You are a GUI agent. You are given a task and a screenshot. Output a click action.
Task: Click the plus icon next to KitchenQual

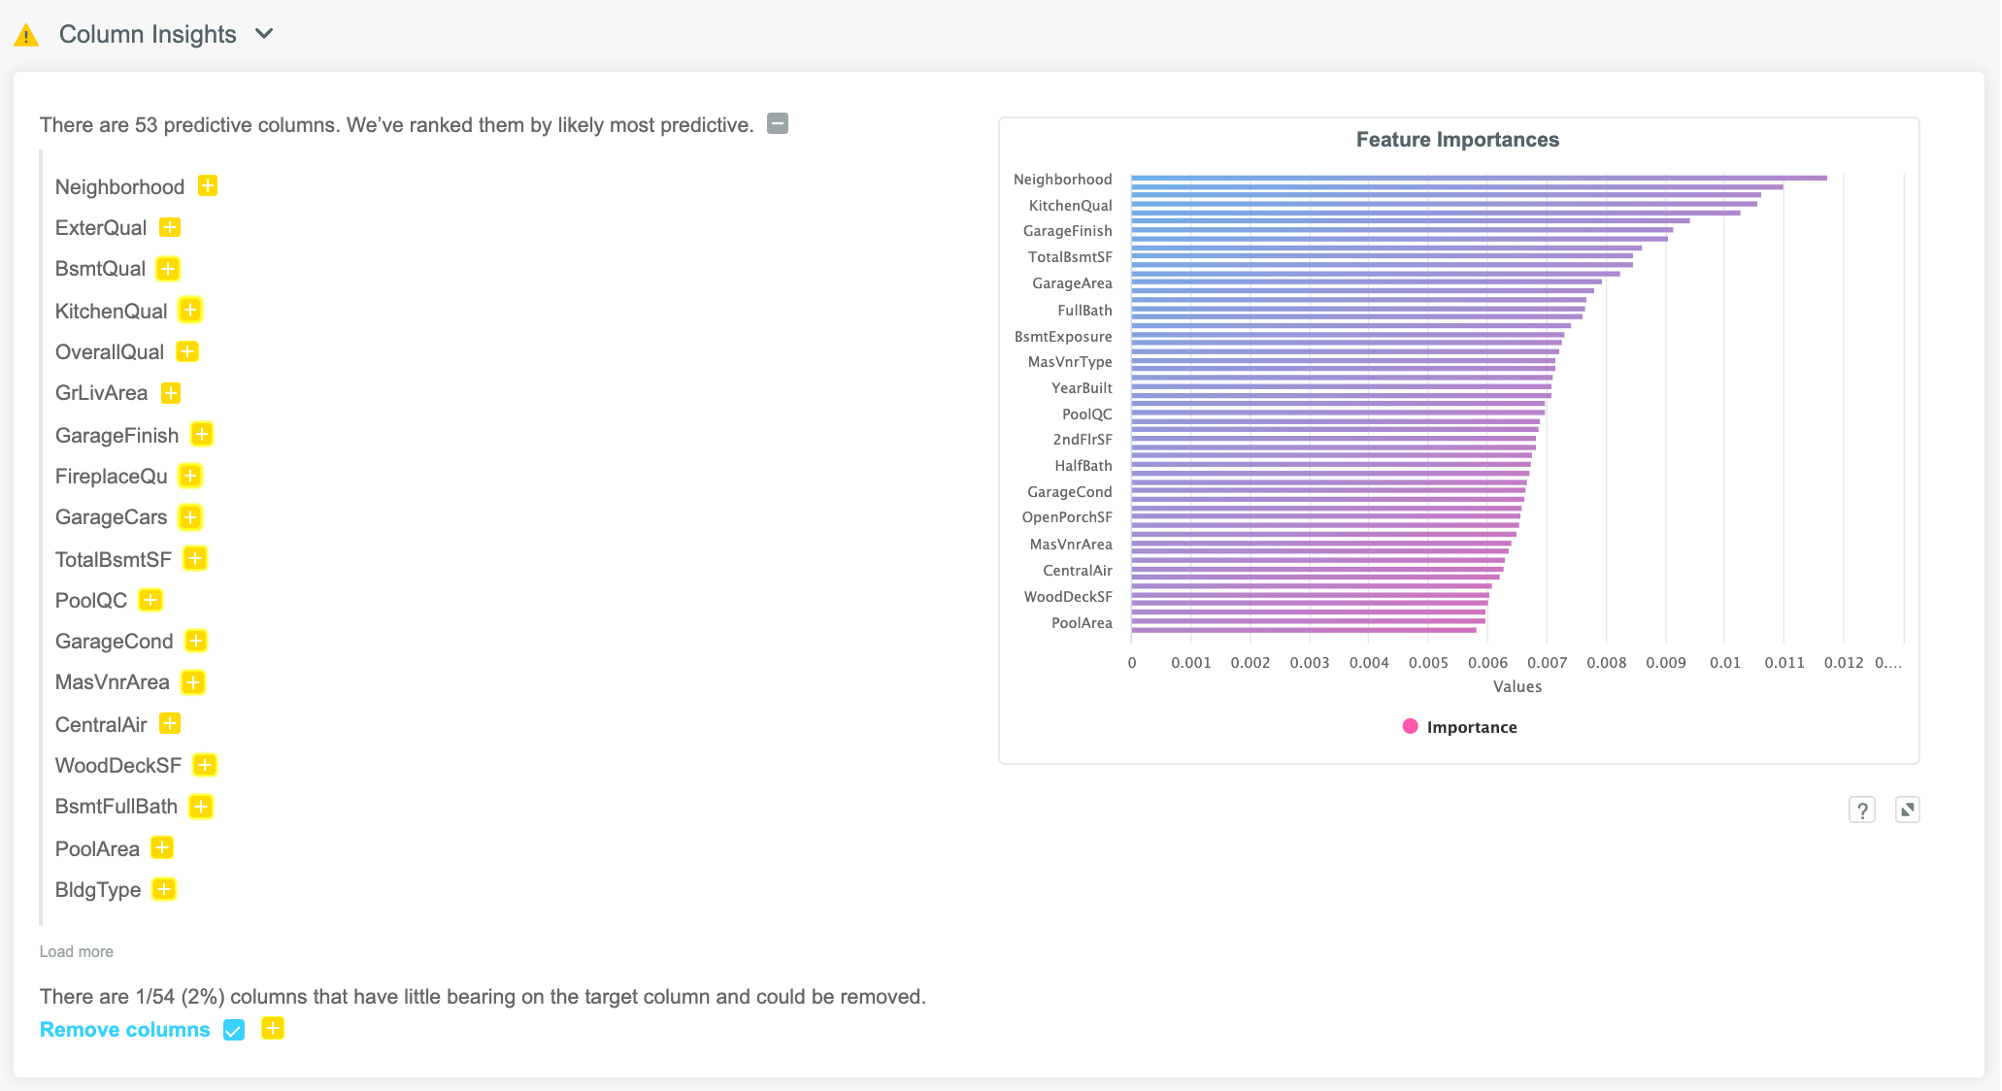pos(190,310)
